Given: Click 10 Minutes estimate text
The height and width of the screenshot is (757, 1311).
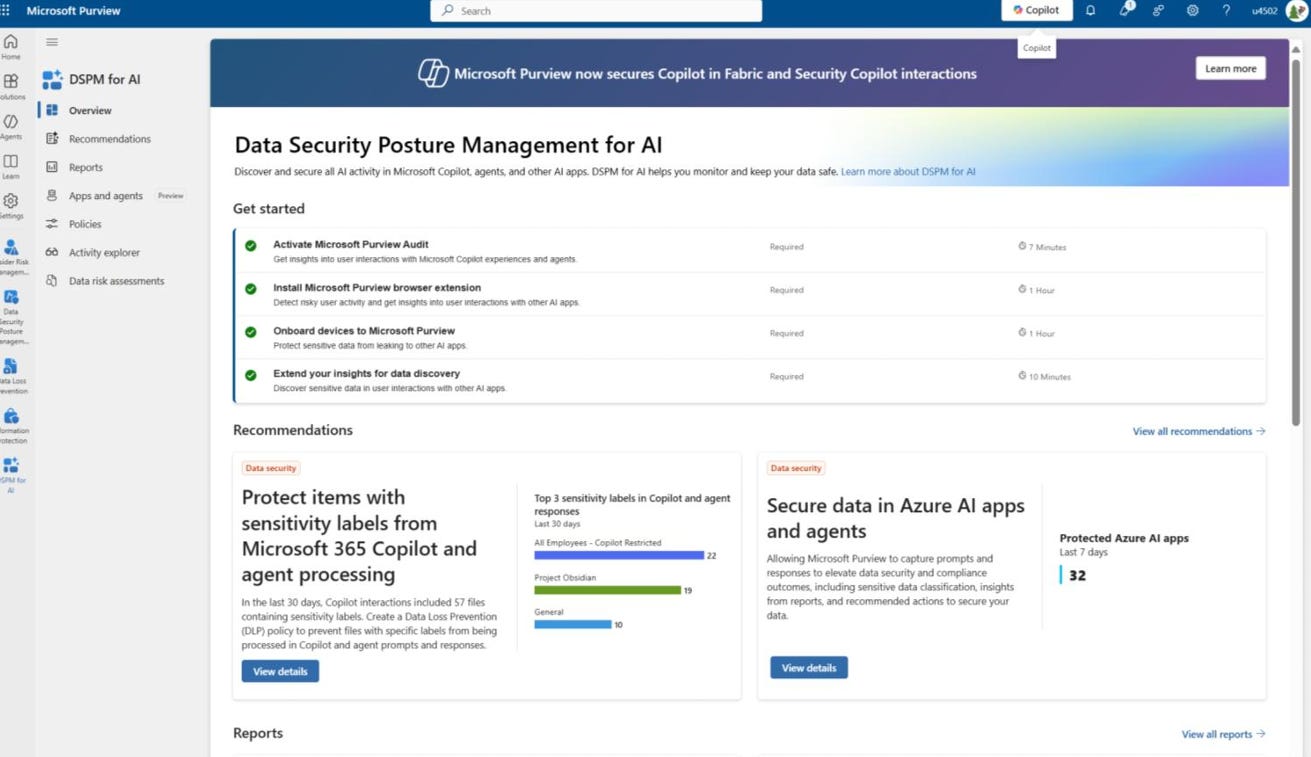Looking at the screenshot, I should point(1050,377).
